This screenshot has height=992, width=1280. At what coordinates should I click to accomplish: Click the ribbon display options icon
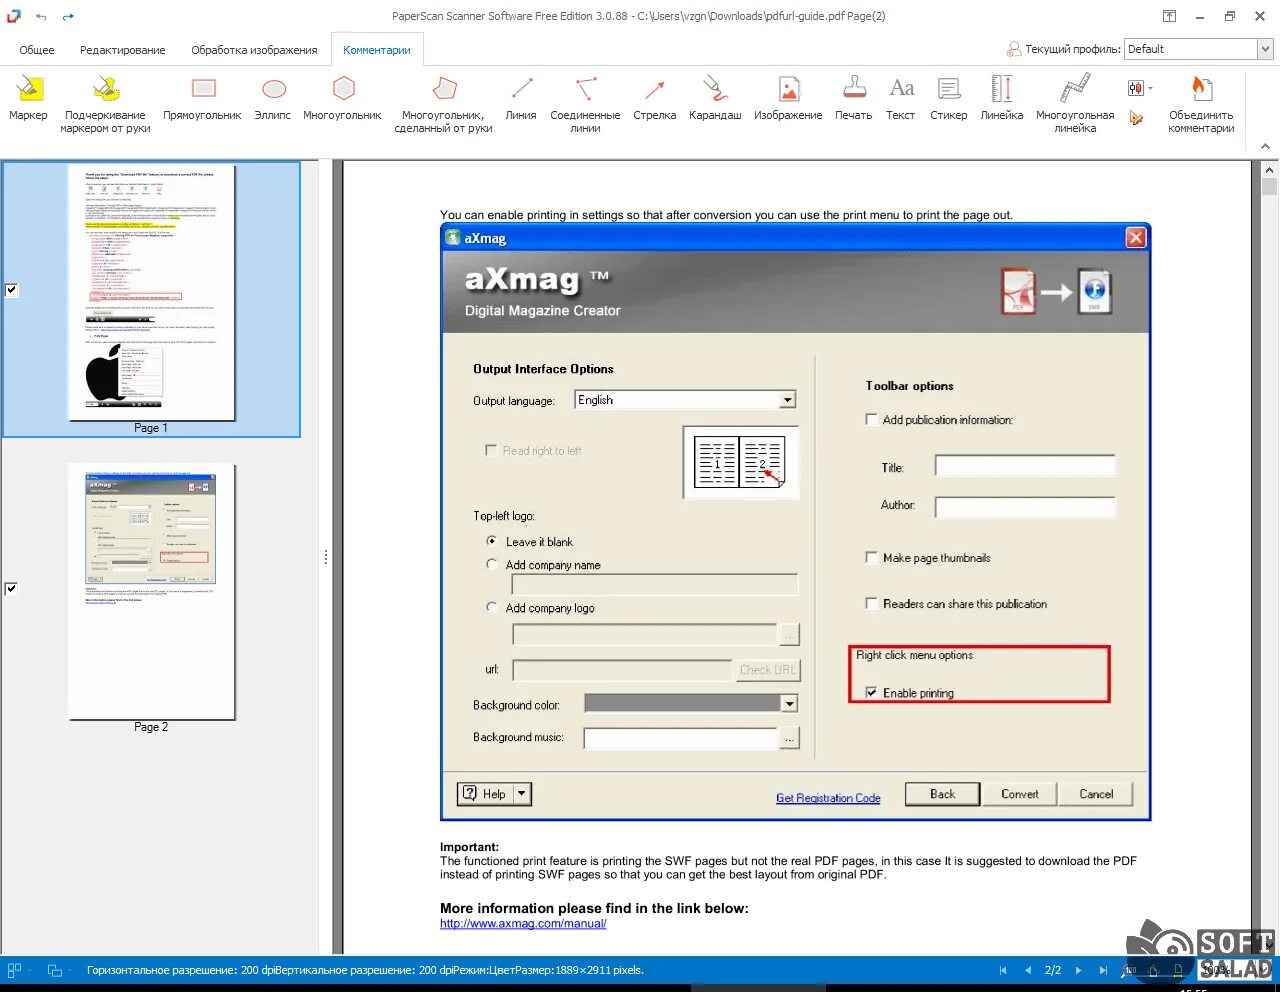coord(1169,16)
